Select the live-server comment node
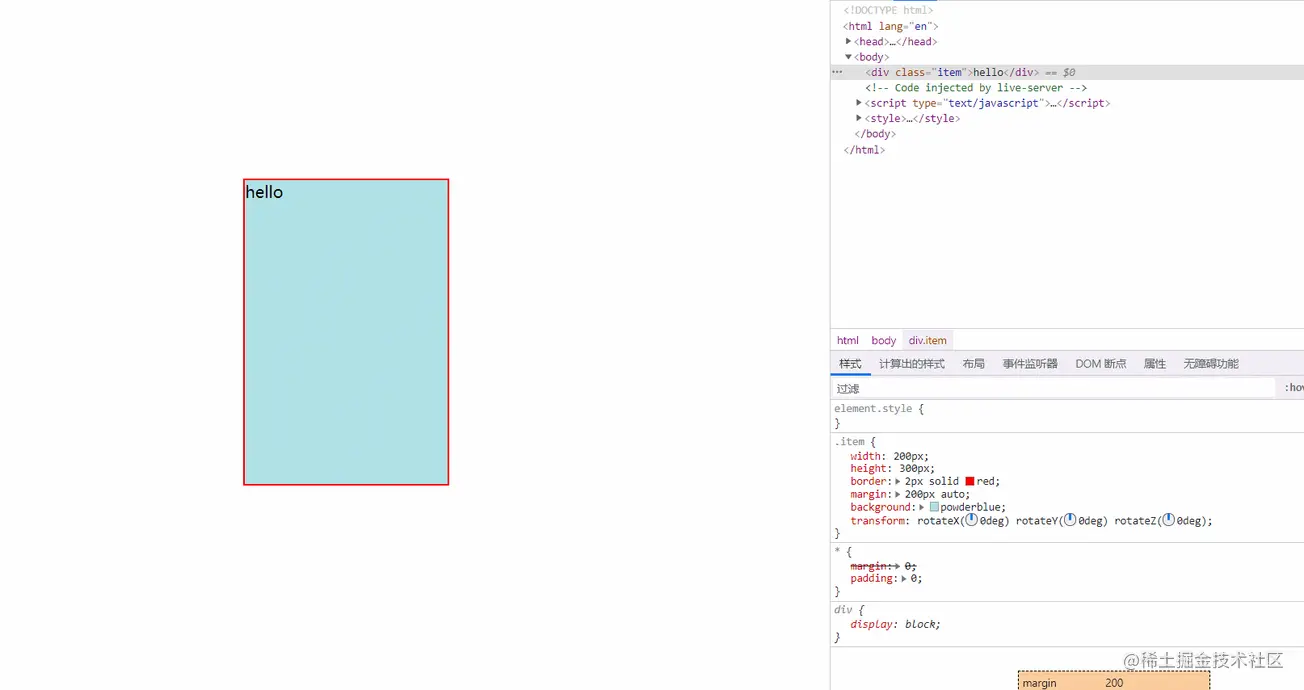The width and height of the screenshot is (1304, 690). 976,88
